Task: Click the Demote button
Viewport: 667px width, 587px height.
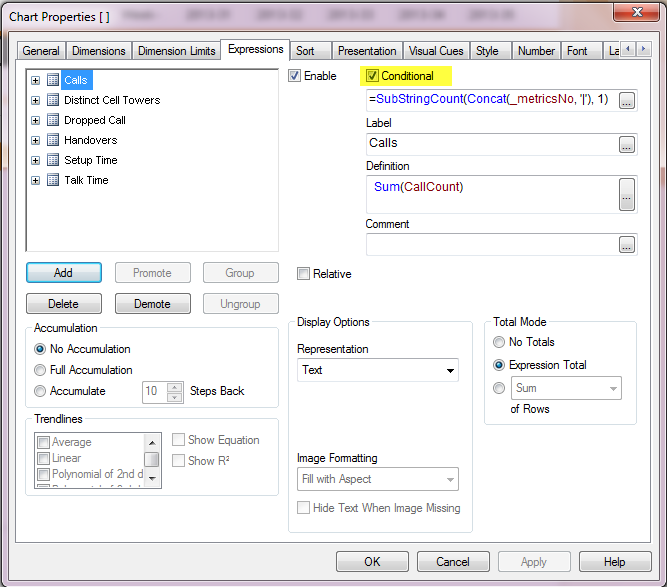Action: (x=153, y=304)
